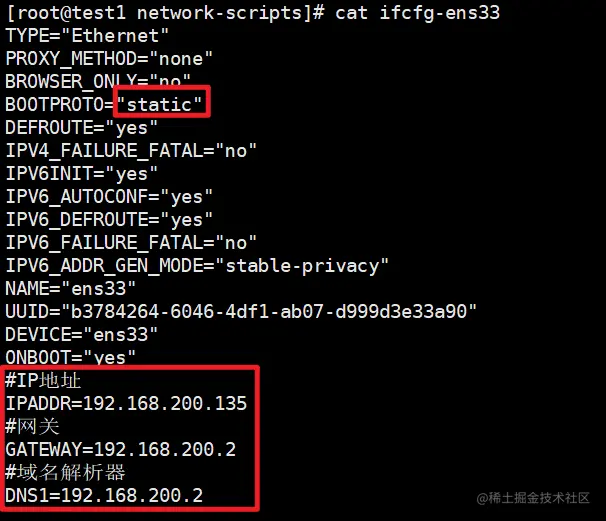Click the IPV6INIT="yes" line

[82, 174]
